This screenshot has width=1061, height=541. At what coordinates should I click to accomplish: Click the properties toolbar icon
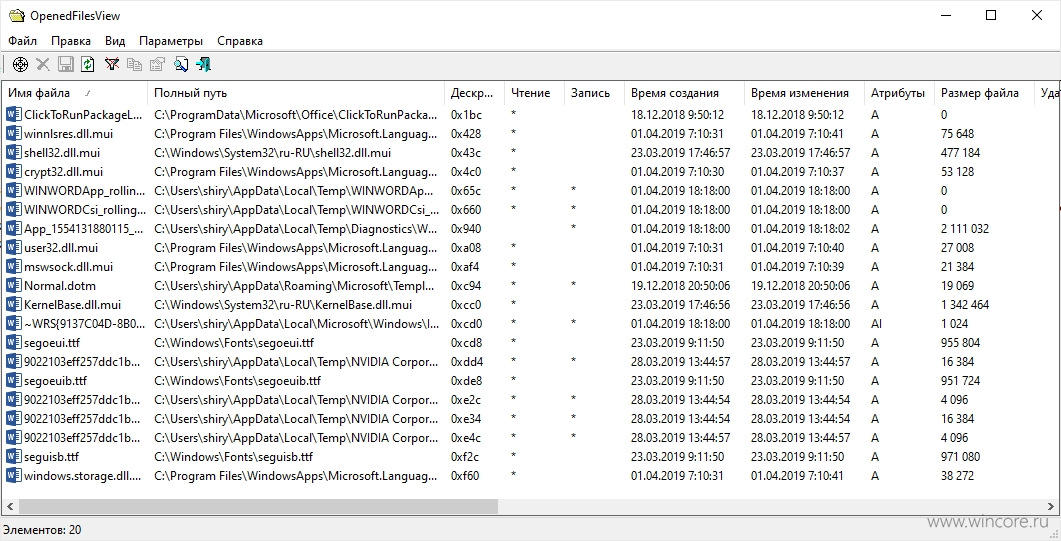pyautogui.click(x=157, y=64)
